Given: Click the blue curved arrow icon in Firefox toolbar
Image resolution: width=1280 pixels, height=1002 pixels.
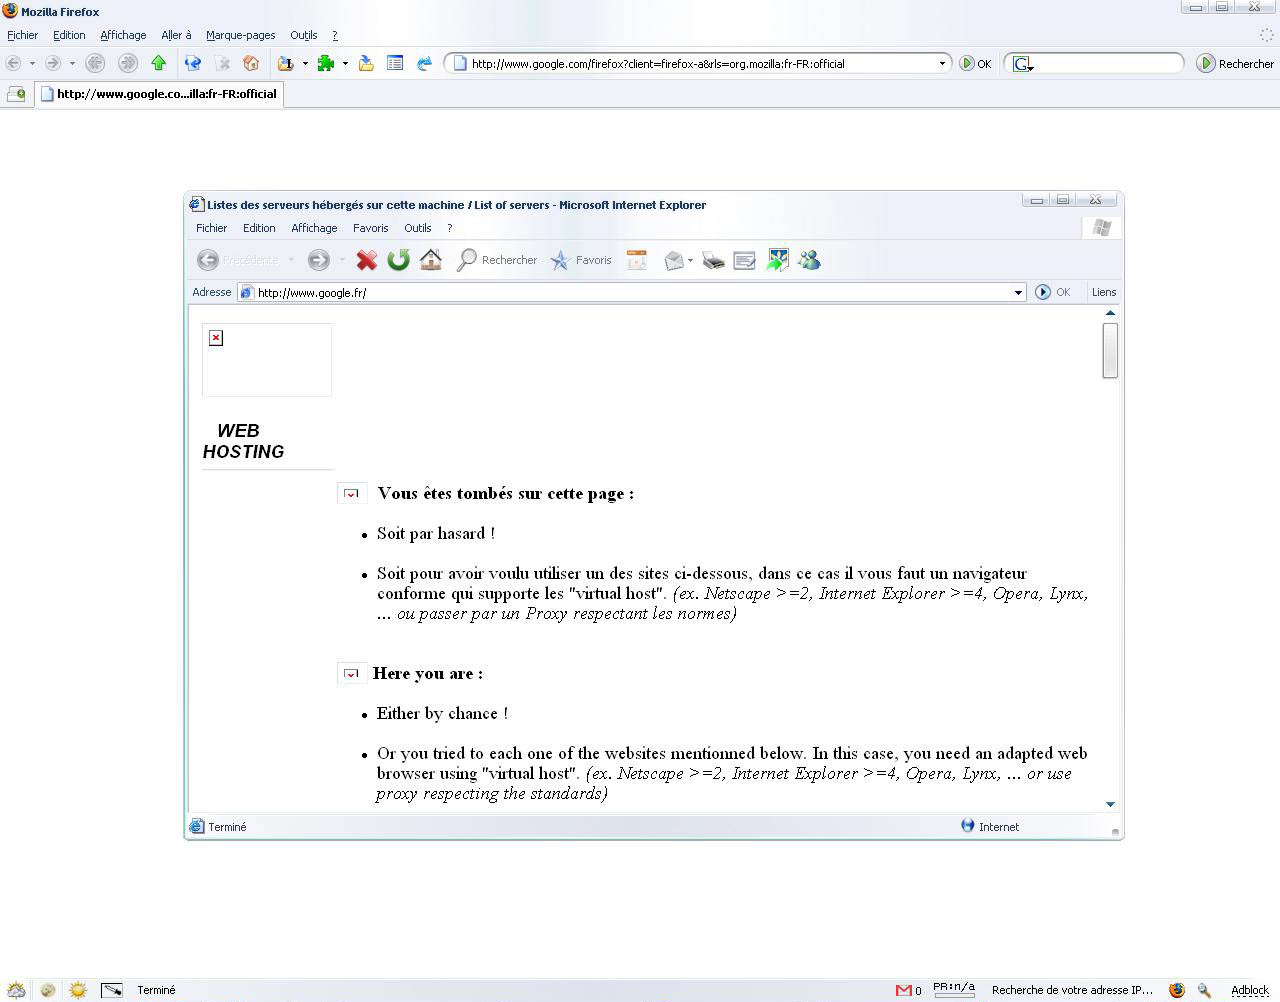Looking at the screenshot, I should pyautogui.click(x=424, y=63).
